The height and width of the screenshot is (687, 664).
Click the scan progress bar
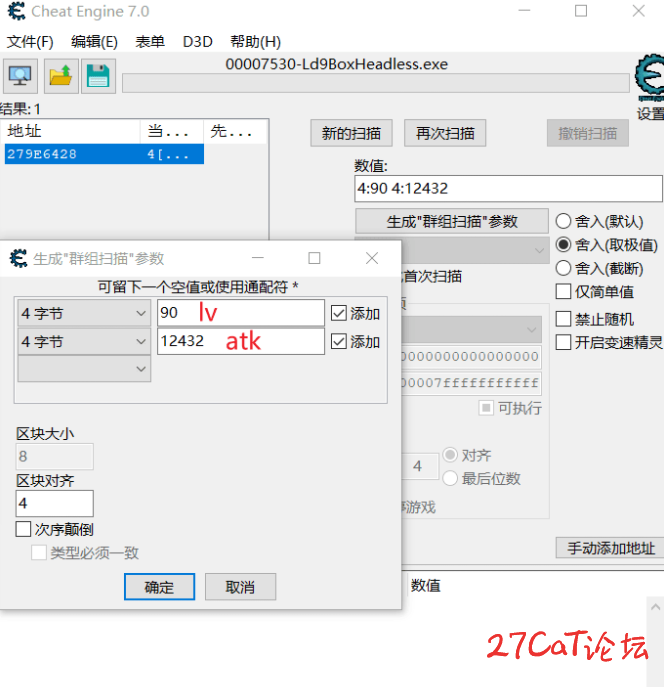(375, 83)
